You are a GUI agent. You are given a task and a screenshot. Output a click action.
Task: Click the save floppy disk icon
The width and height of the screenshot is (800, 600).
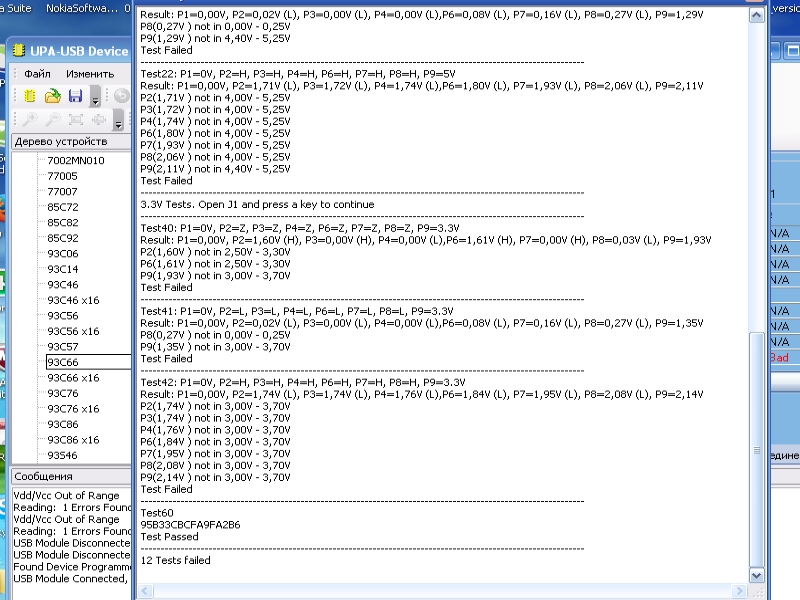75,96
